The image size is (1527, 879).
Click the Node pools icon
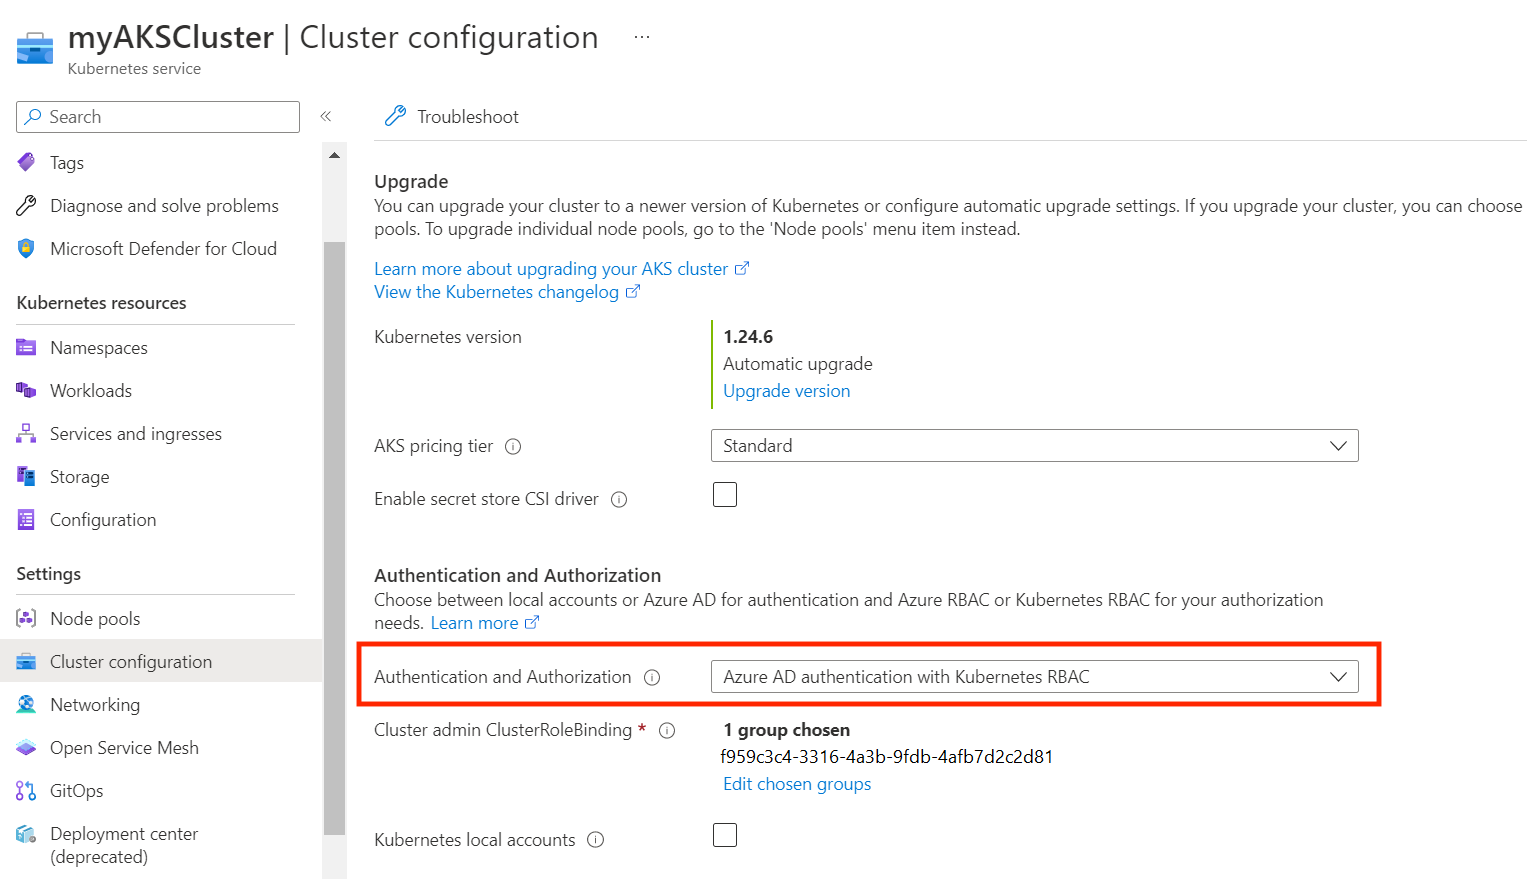26,619
